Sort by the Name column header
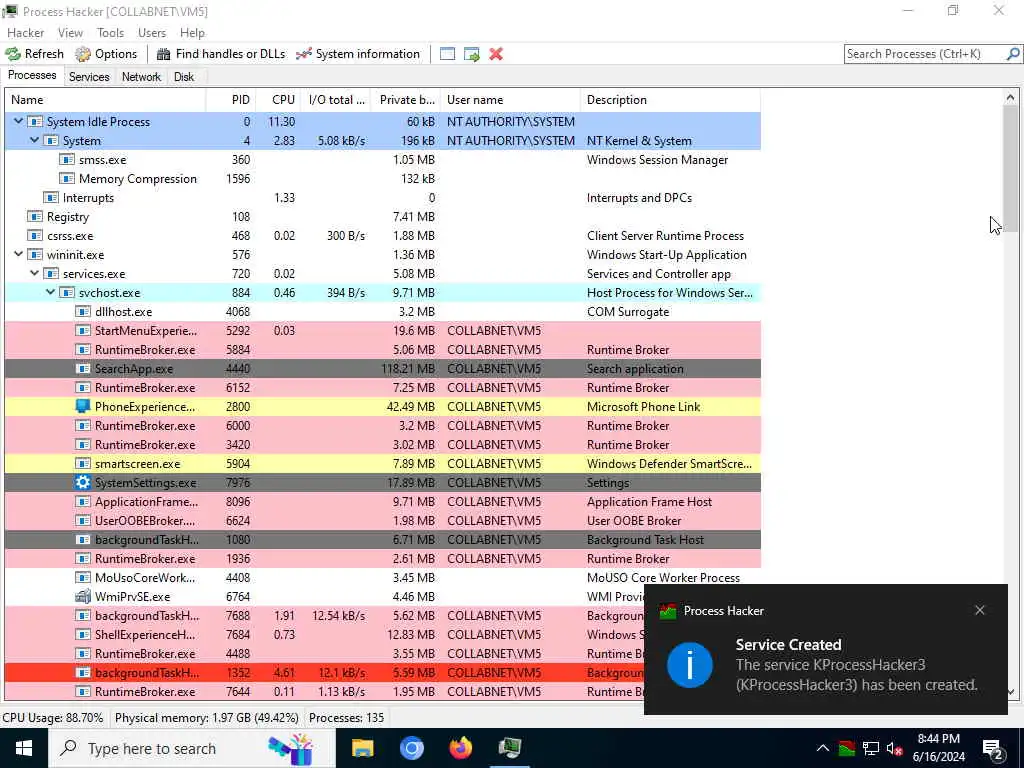 coord(105,100)
